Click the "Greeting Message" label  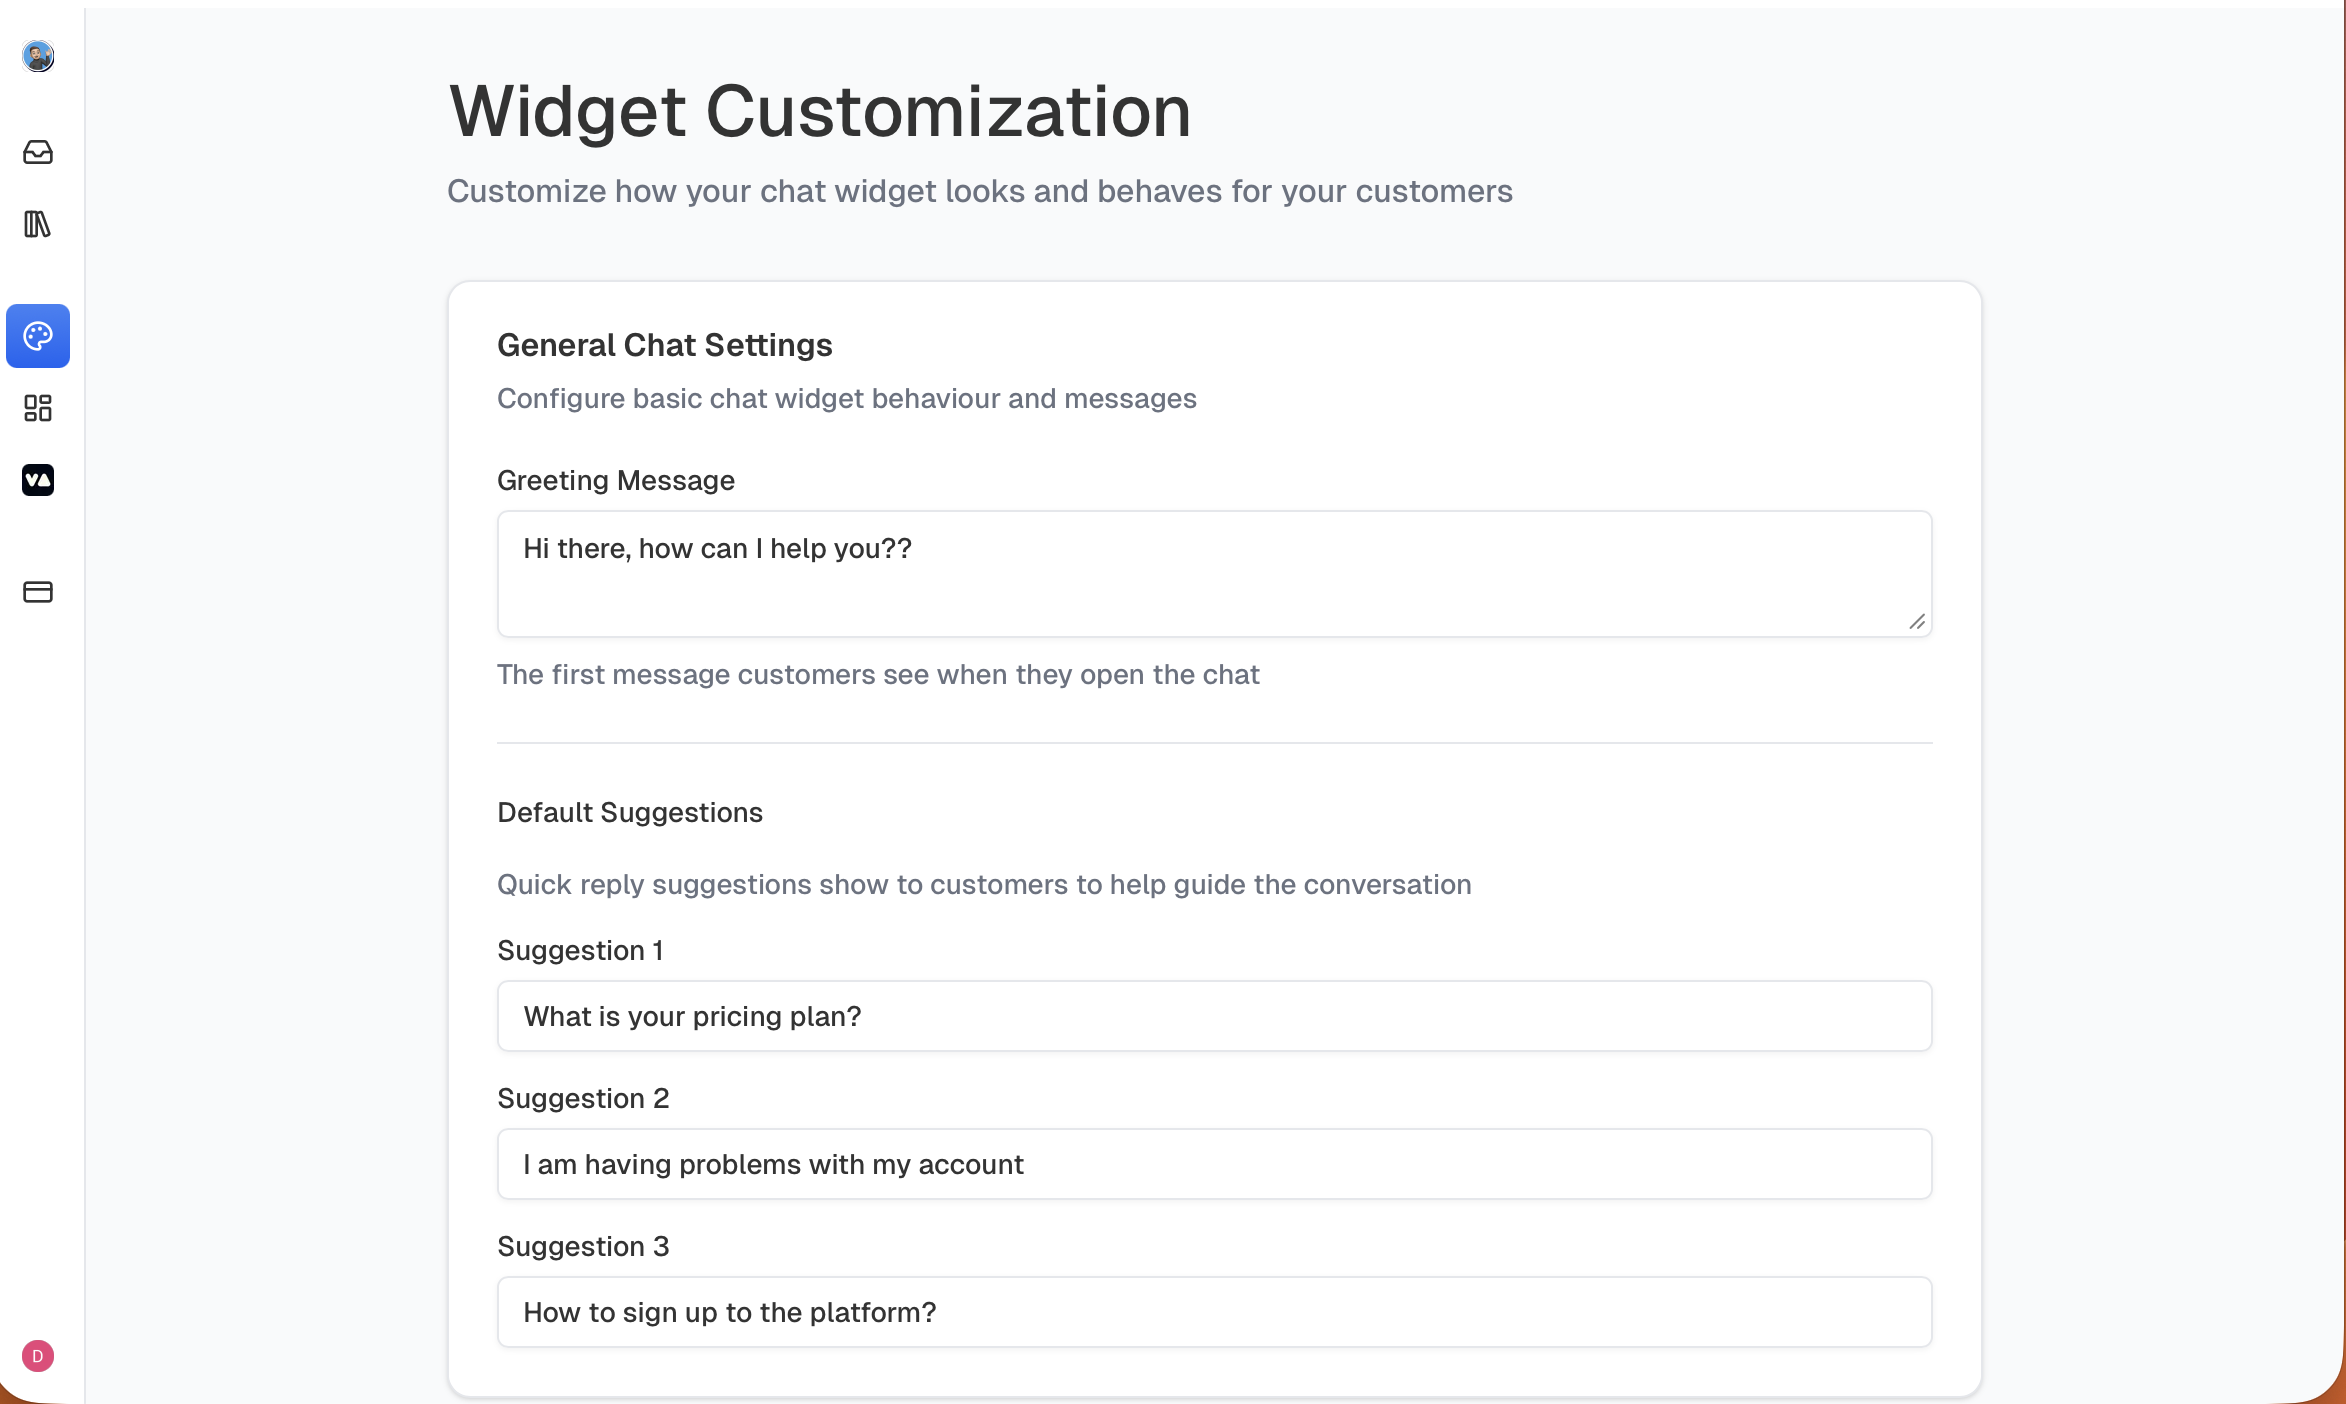pos(616,480)
